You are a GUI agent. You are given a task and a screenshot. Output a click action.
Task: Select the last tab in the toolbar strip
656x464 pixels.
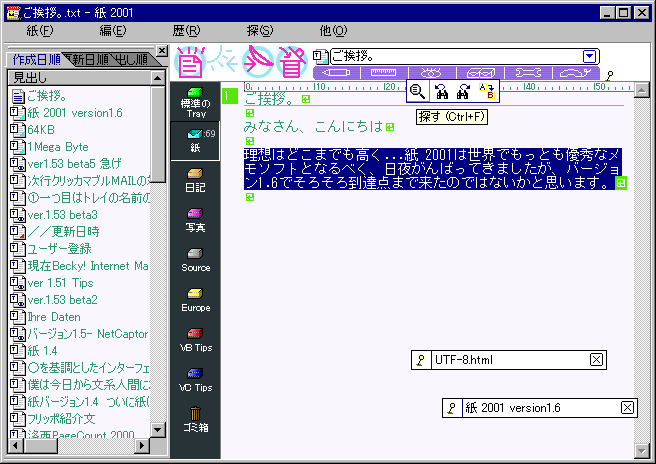point(576,73)
